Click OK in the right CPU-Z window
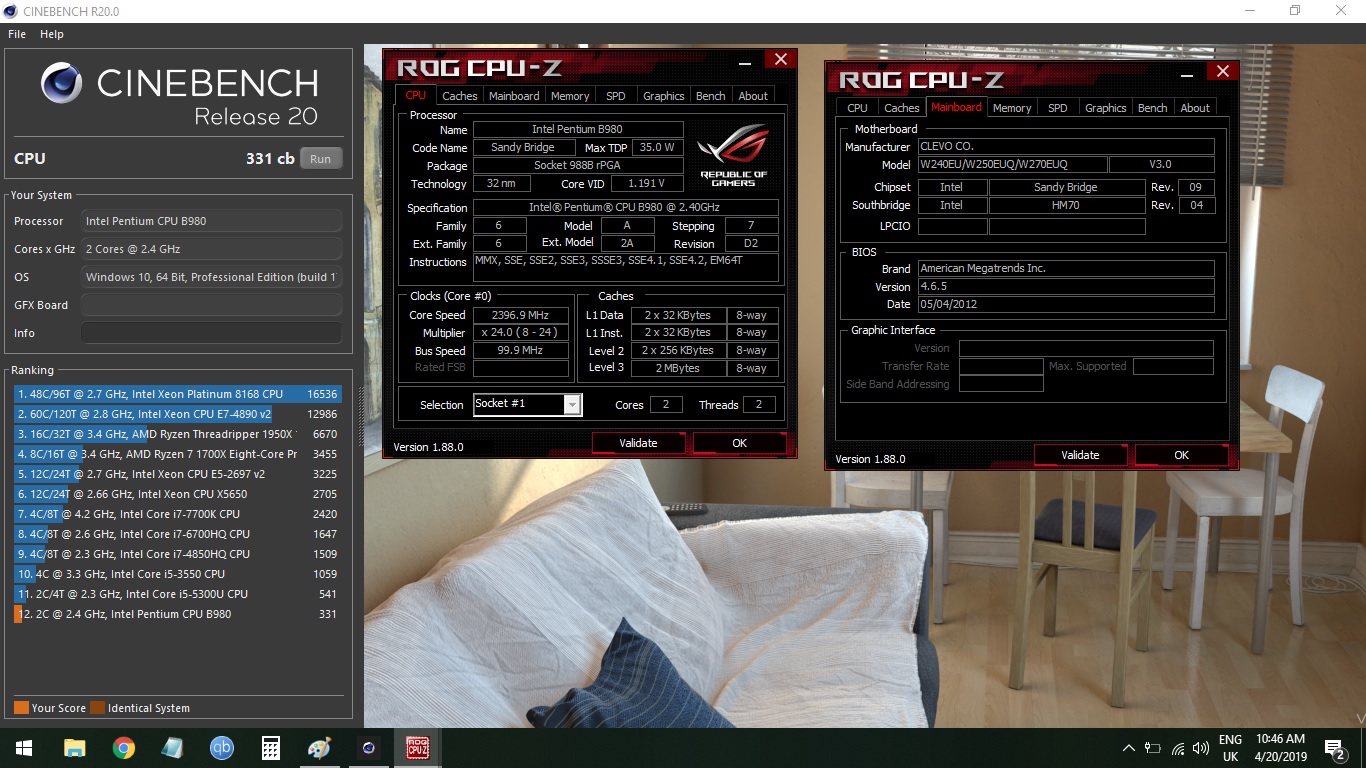This screenshot has width=1366, height=768. pos(1181,455)
